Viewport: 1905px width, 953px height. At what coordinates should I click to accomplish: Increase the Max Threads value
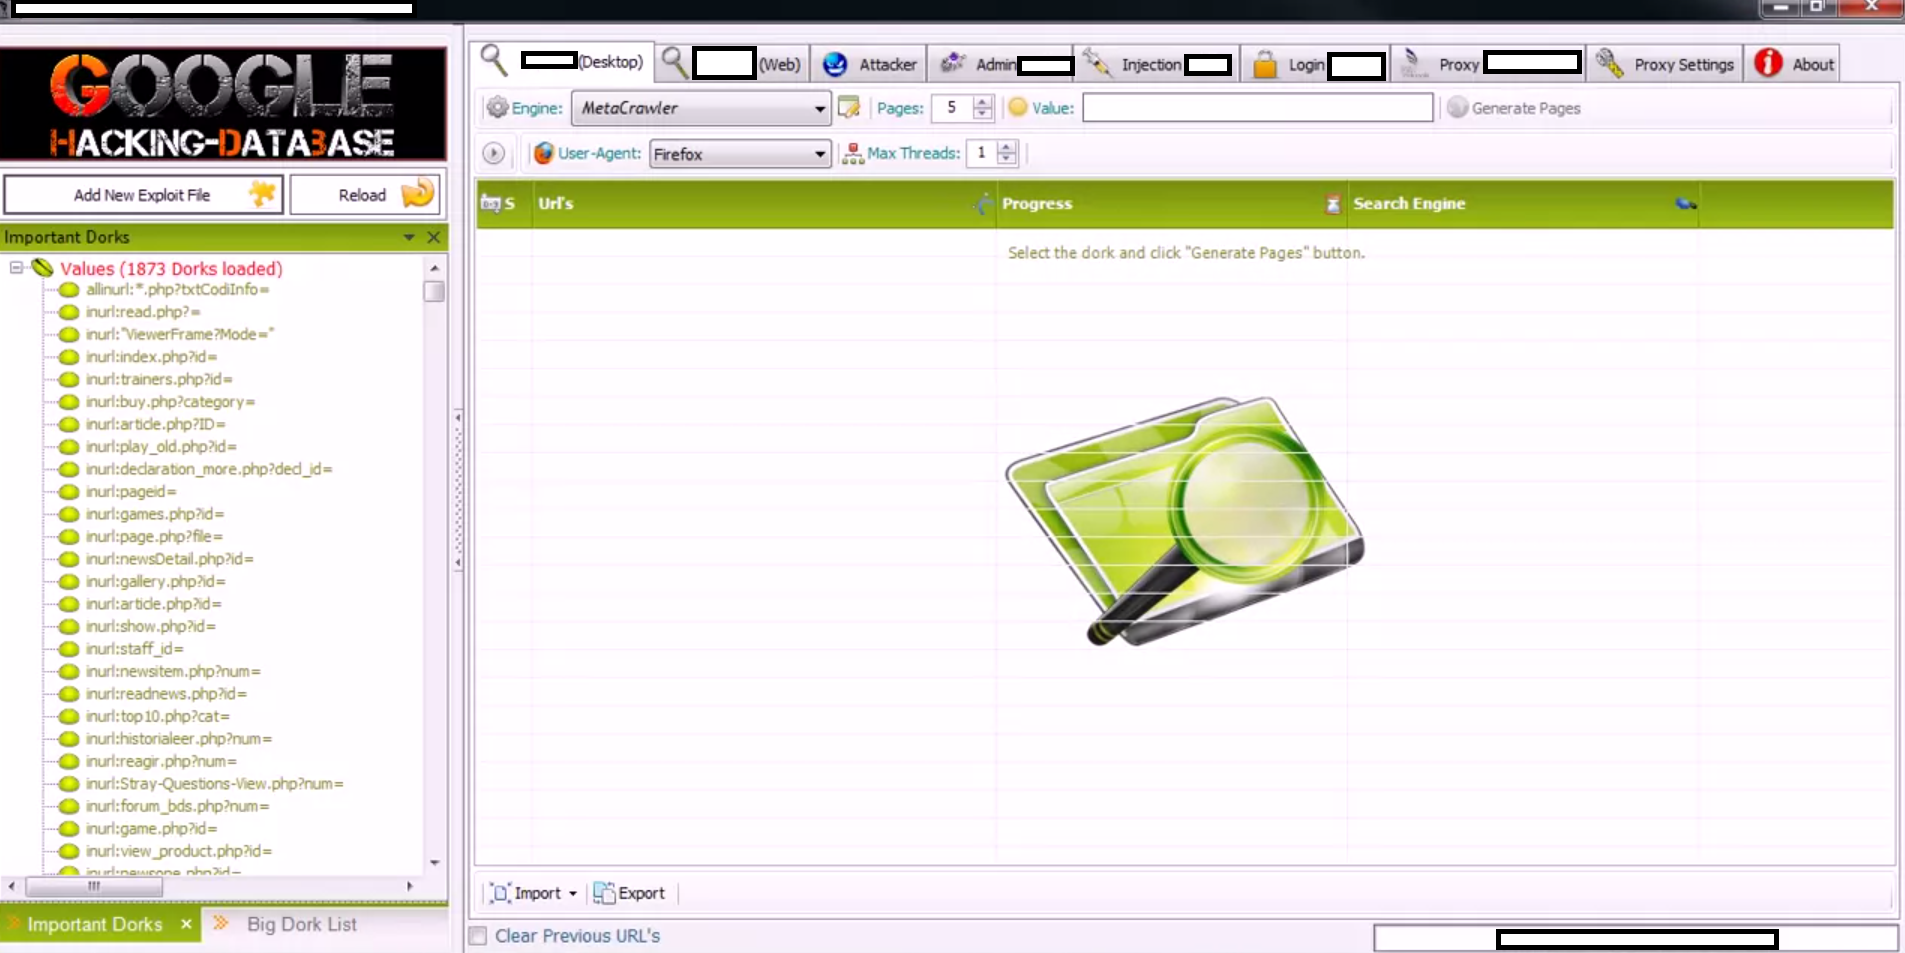(x=1007, y=147)
